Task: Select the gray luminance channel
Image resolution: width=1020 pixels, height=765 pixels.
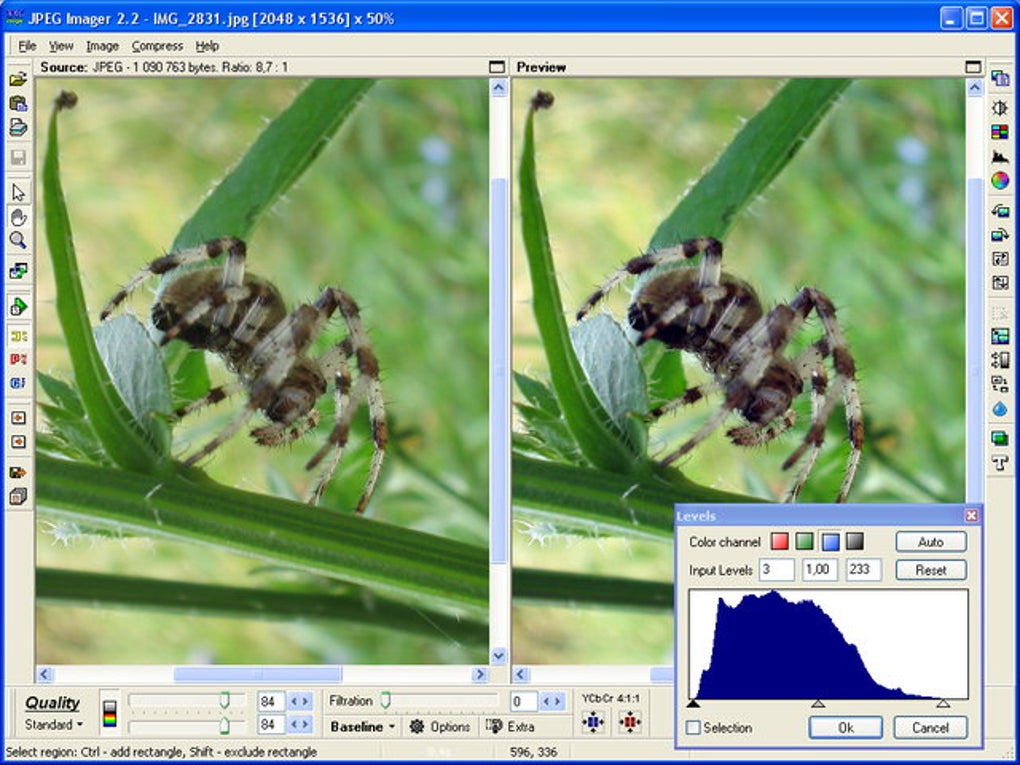Action: click(855, 541)
